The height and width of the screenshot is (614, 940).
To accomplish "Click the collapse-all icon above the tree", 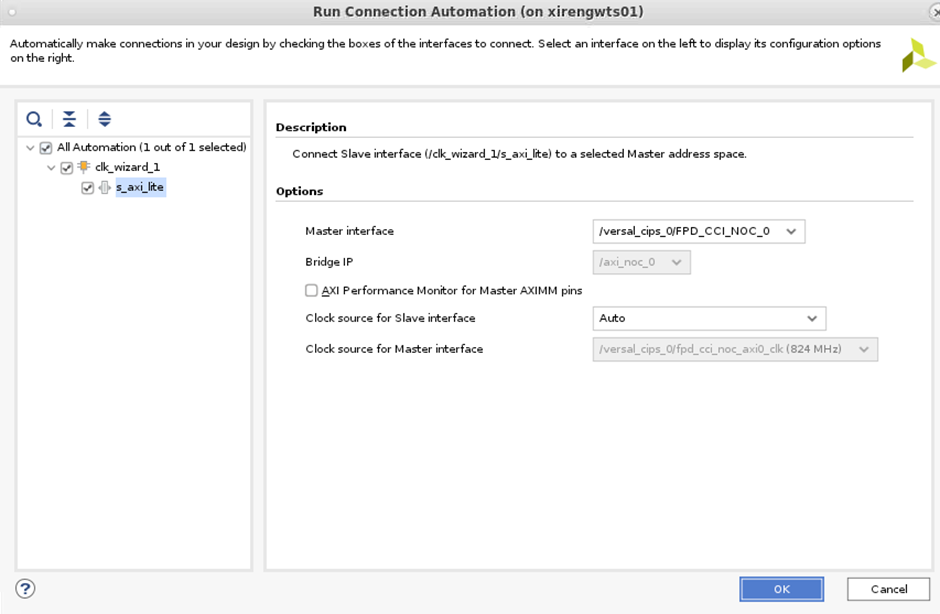I will [69, 119].
